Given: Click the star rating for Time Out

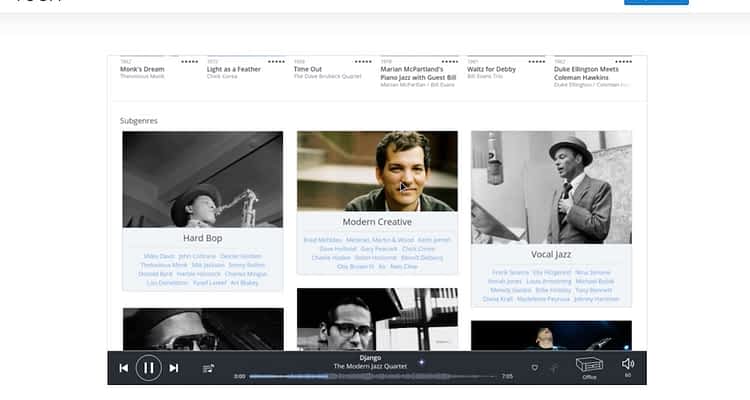Looking at the screenshot, I should click(x=363, y=62).
